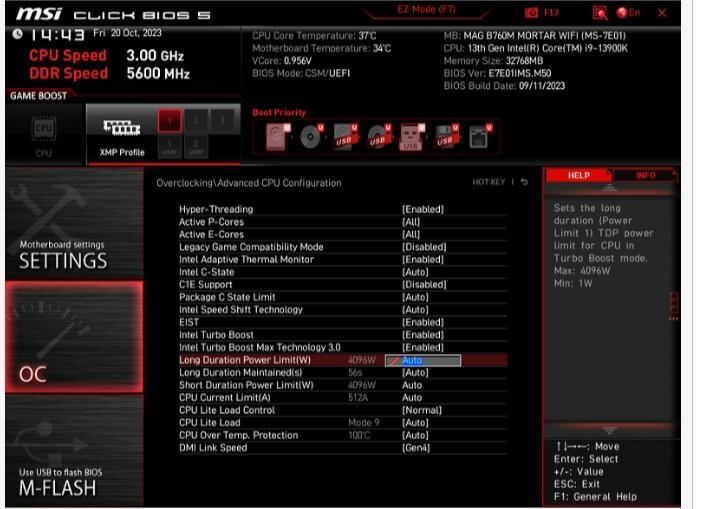Image resolution: width=720 pixels, height=509 pixels.
Task: Change CPU Lite Load Control [Normal]
Action: pos(422,410)
